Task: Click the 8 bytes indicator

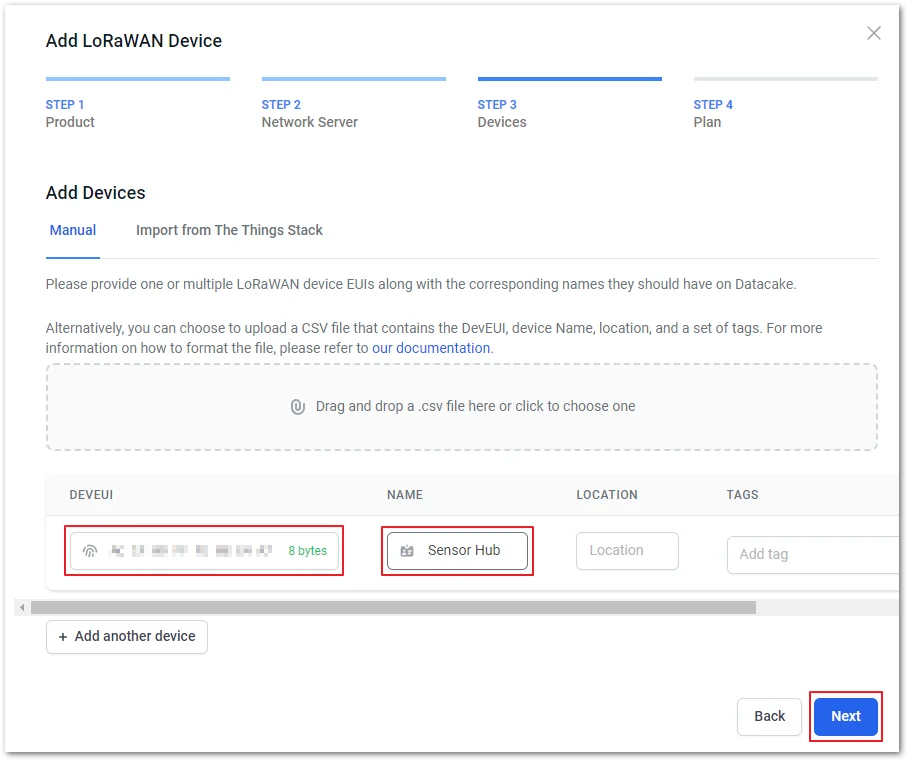Action: coord(307,551)
